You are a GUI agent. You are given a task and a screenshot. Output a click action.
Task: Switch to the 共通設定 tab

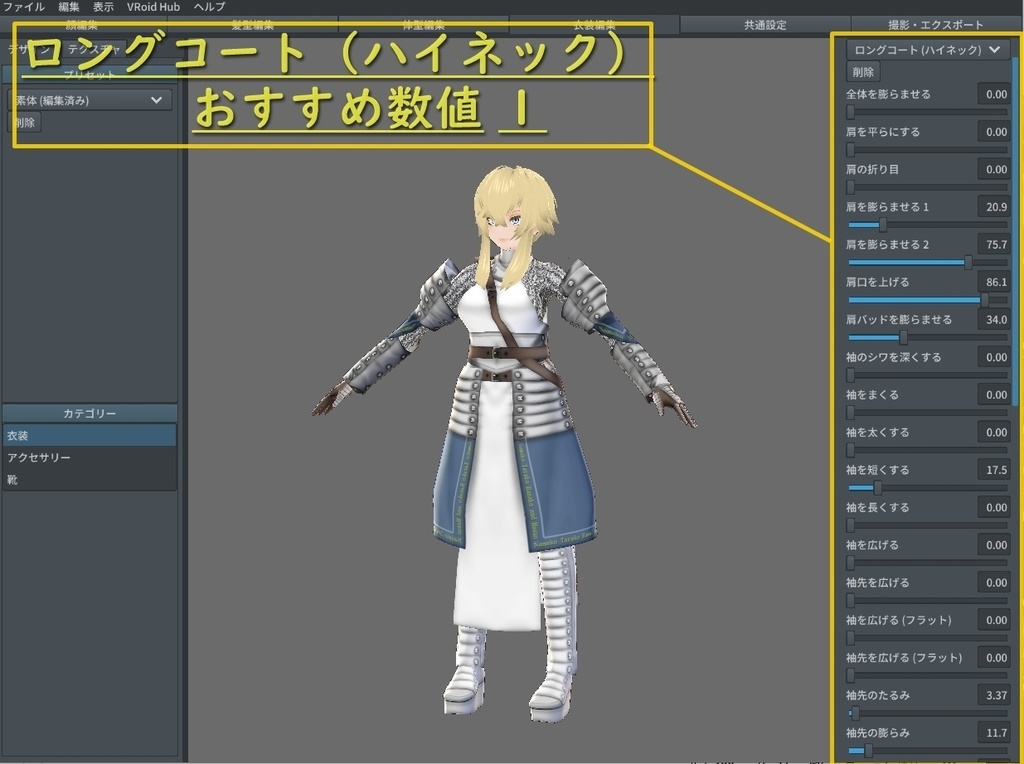click(762, 25)
